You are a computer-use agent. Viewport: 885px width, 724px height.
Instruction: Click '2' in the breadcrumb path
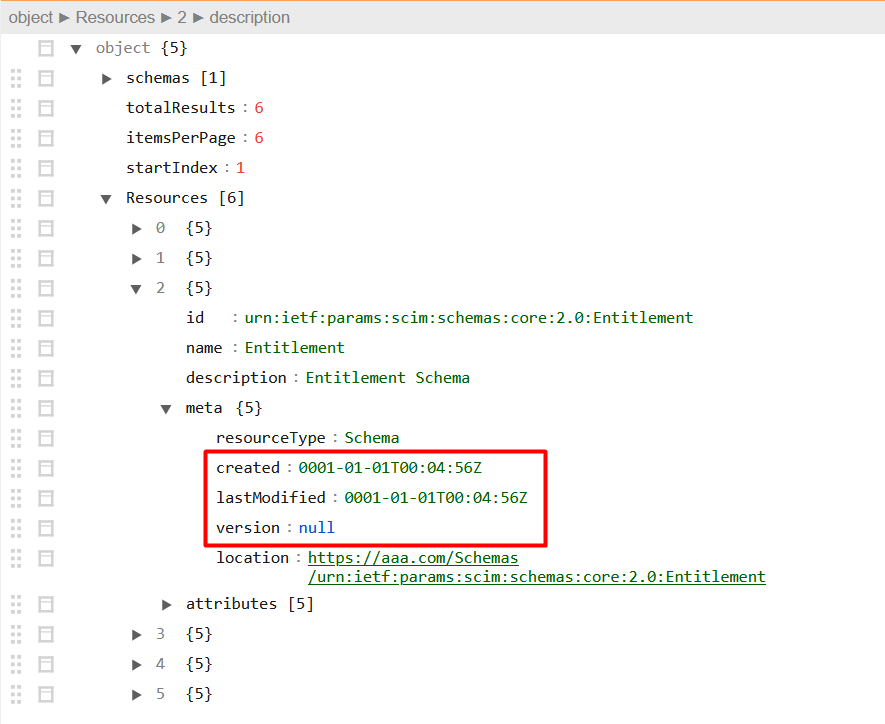coord(182,17)
